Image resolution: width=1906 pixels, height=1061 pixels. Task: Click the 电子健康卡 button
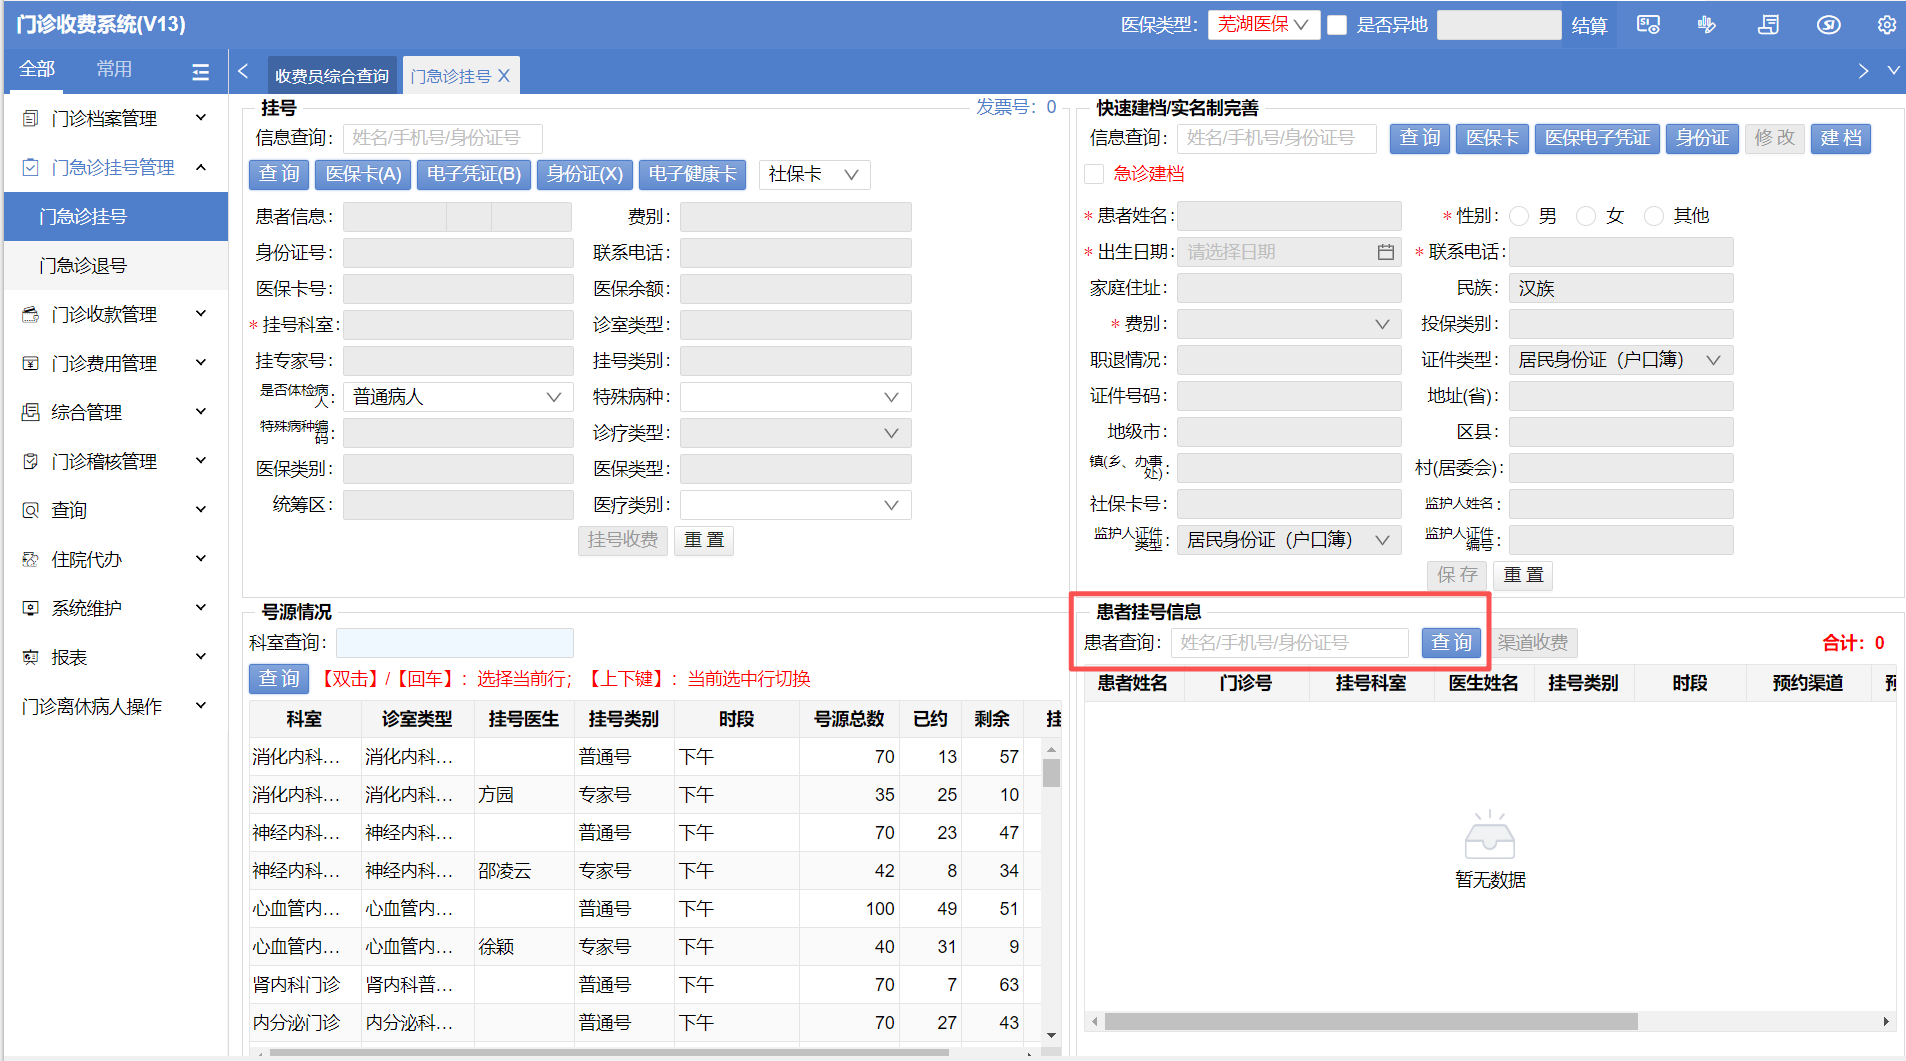[x=692, y=175]
